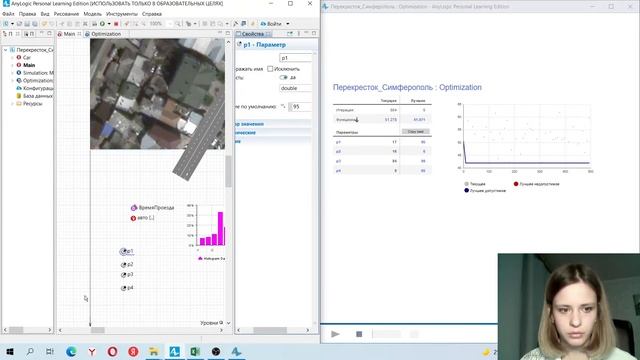Click the Уровни control below the canvas
The width and height of the screenshot is (640, 360).
click(x=211, y=323)
